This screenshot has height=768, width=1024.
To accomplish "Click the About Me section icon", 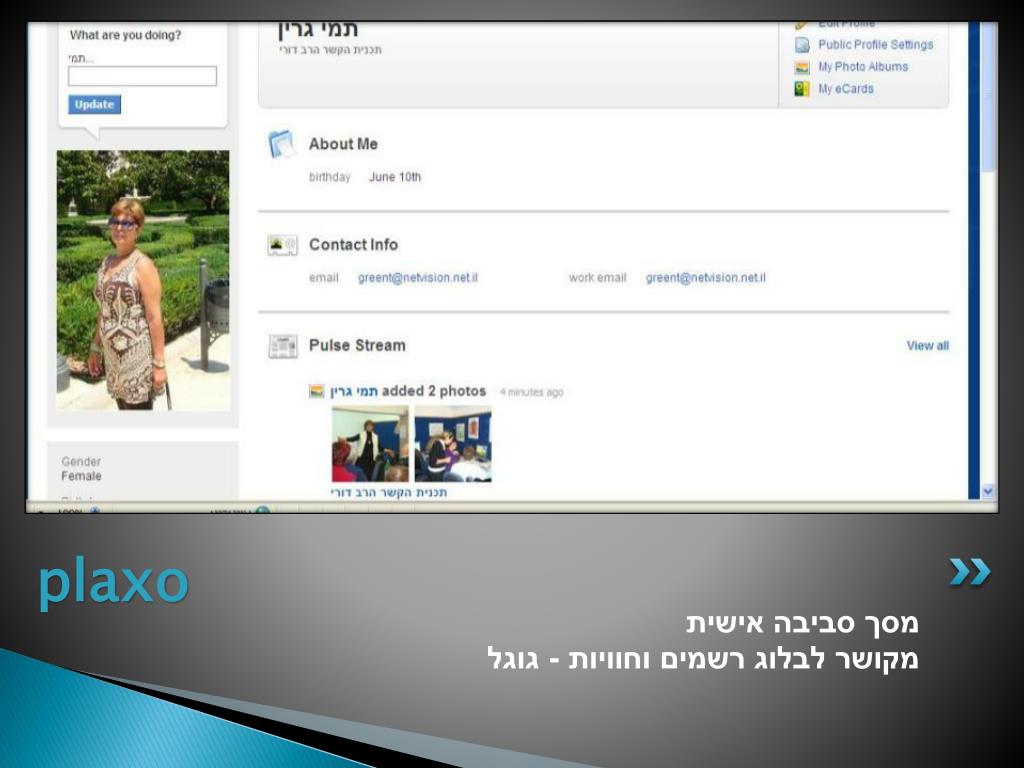I will click(x=282, y=144).
